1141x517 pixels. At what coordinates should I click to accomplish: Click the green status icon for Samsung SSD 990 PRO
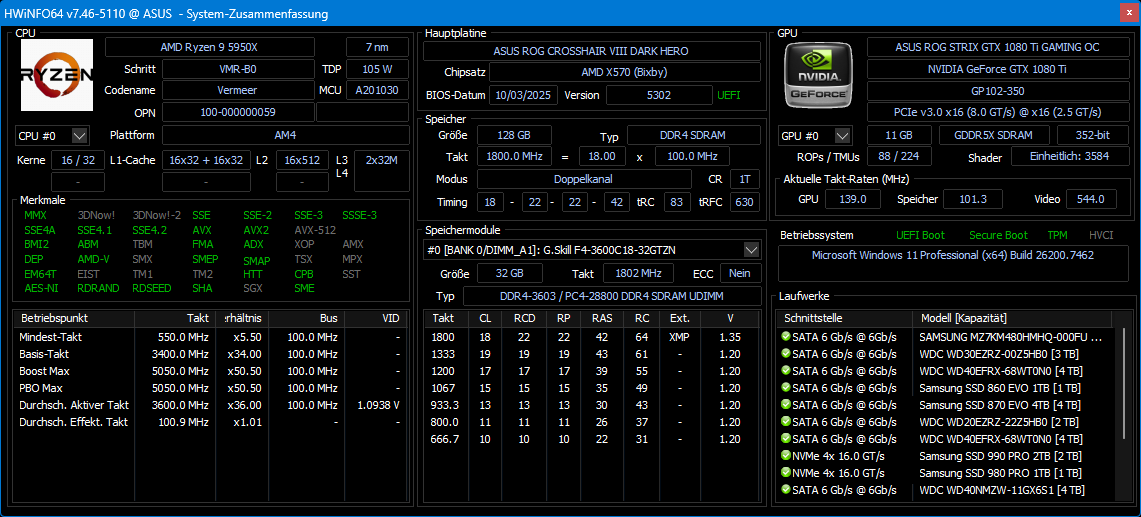[786, 456]
